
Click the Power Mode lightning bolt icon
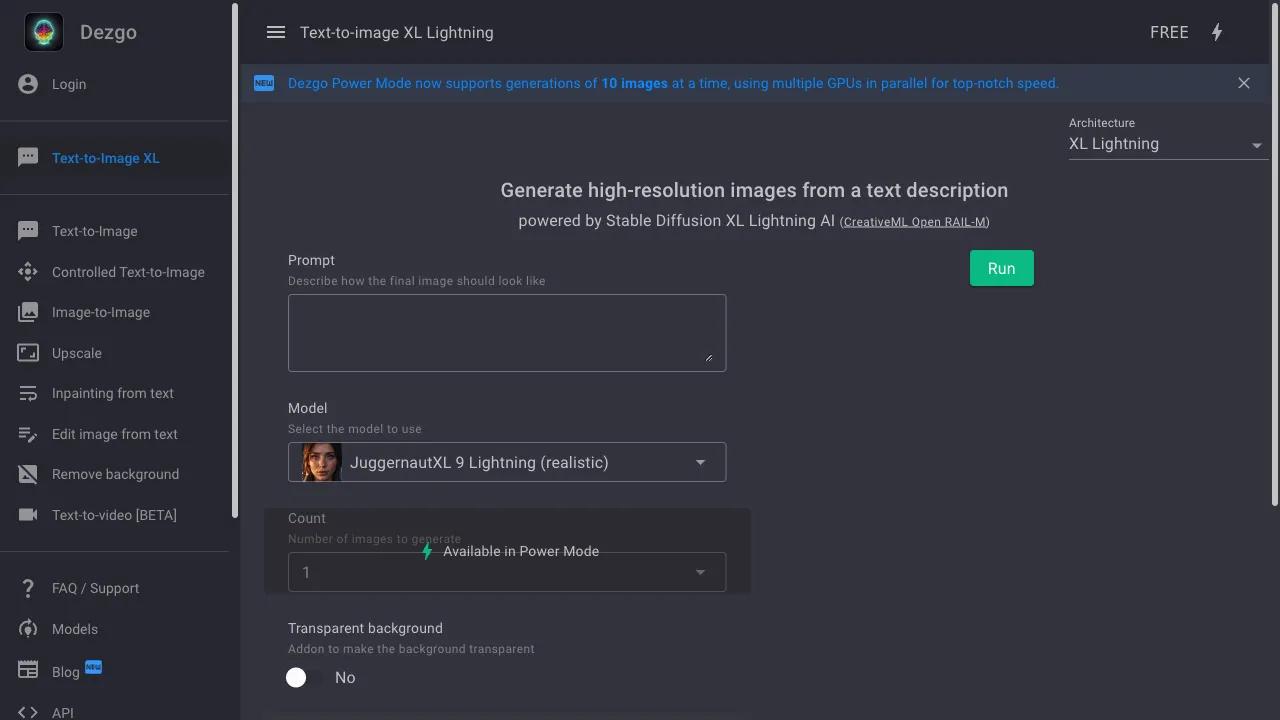tap(1217, 32)
